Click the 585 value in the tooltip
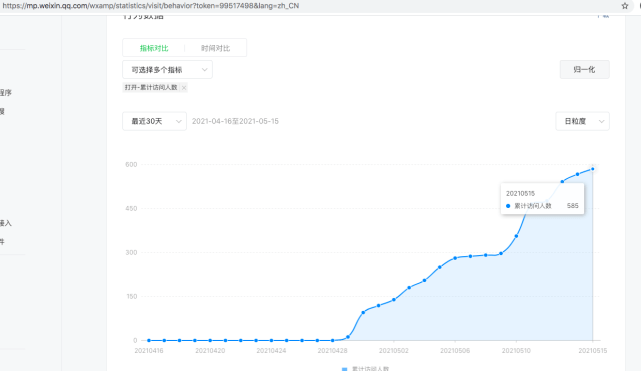The height and width of the screenshot is (371, 641). click(572, 206)
